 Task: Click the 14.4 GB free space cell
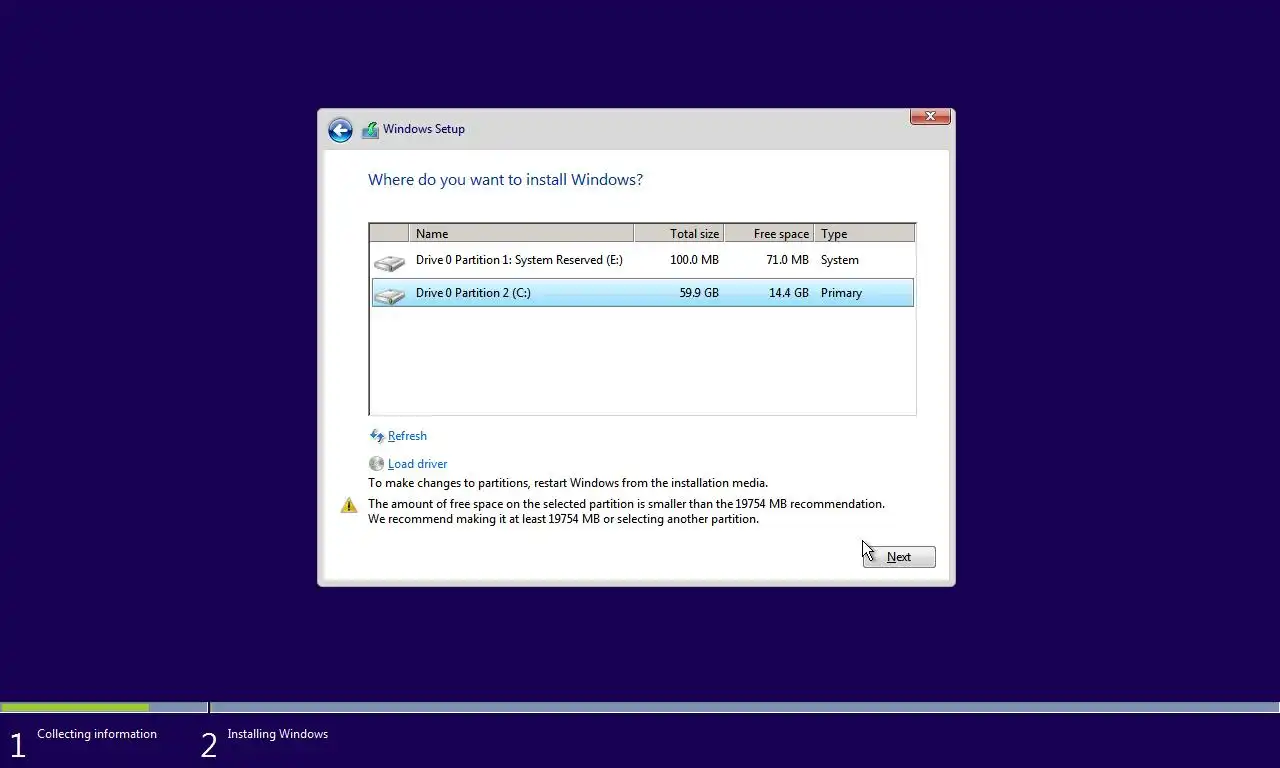tap(788, 293)
